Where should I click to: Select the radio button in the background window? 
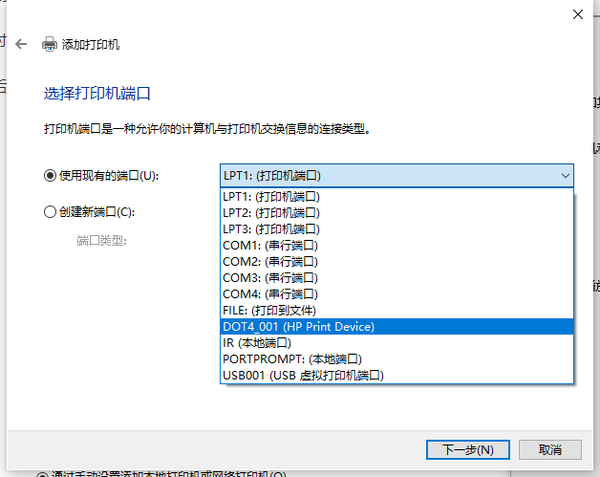(42, 475)
